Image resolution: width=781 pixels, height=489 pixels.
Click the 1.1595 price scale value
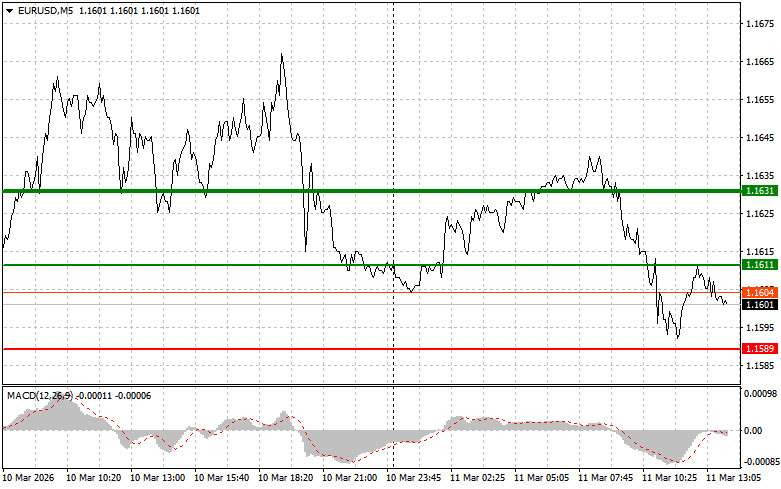(x=760, y=327)
